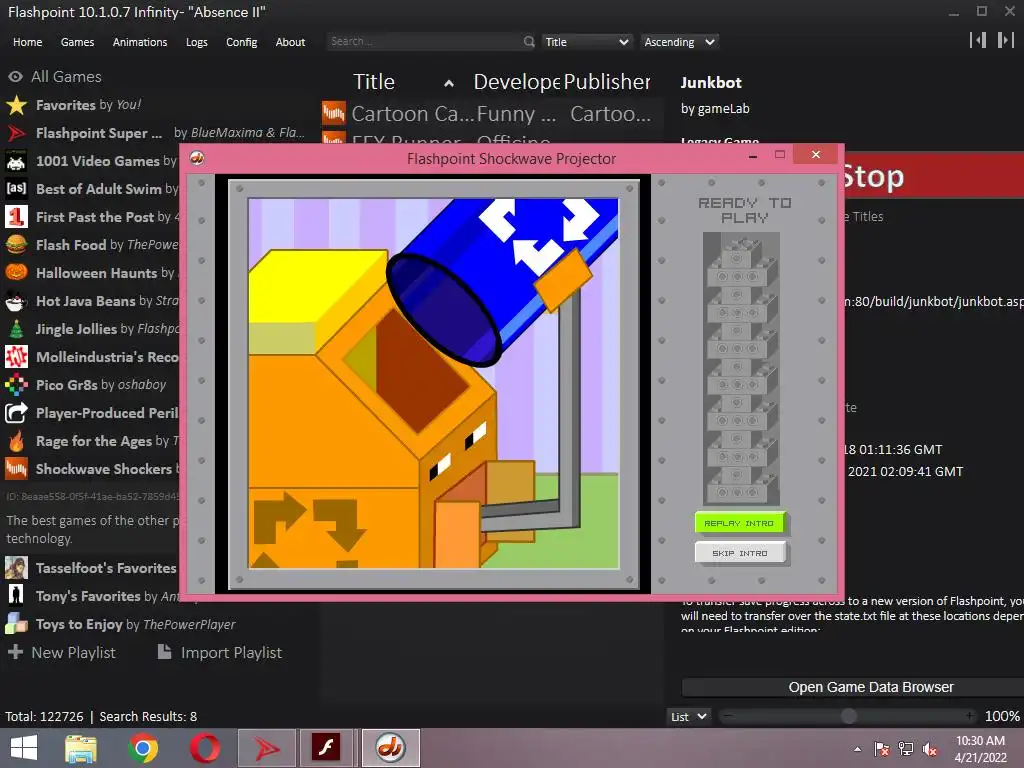Image resolution: width=1024 pixels, height=768 pixels.
Task: Click REPLAY INTRO in Shockwave Projector
Action: point(739,523)
